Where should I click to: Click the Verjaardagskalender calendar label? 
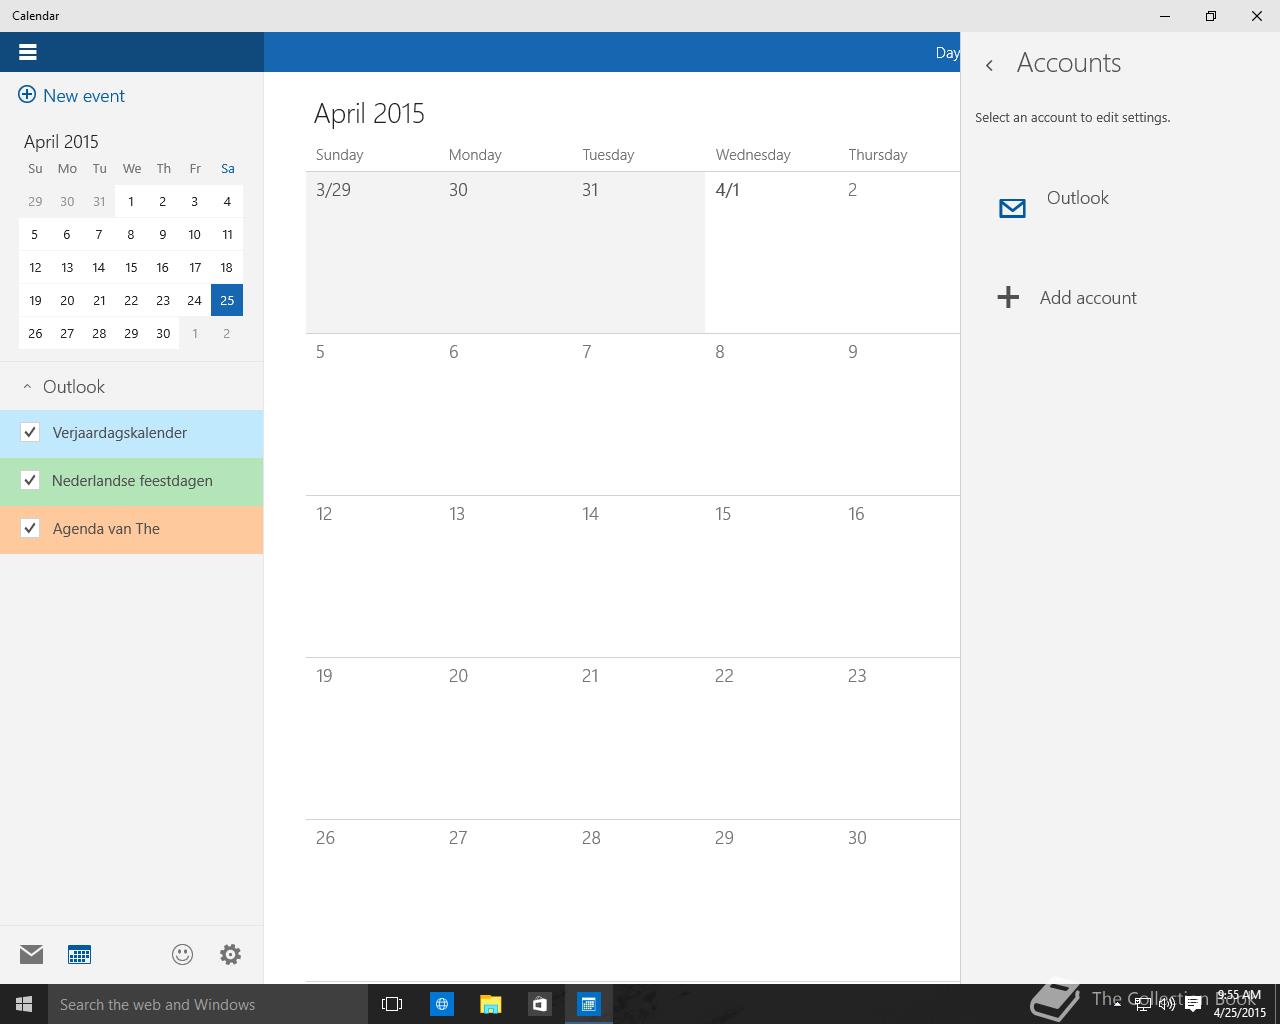pos(120,433)
